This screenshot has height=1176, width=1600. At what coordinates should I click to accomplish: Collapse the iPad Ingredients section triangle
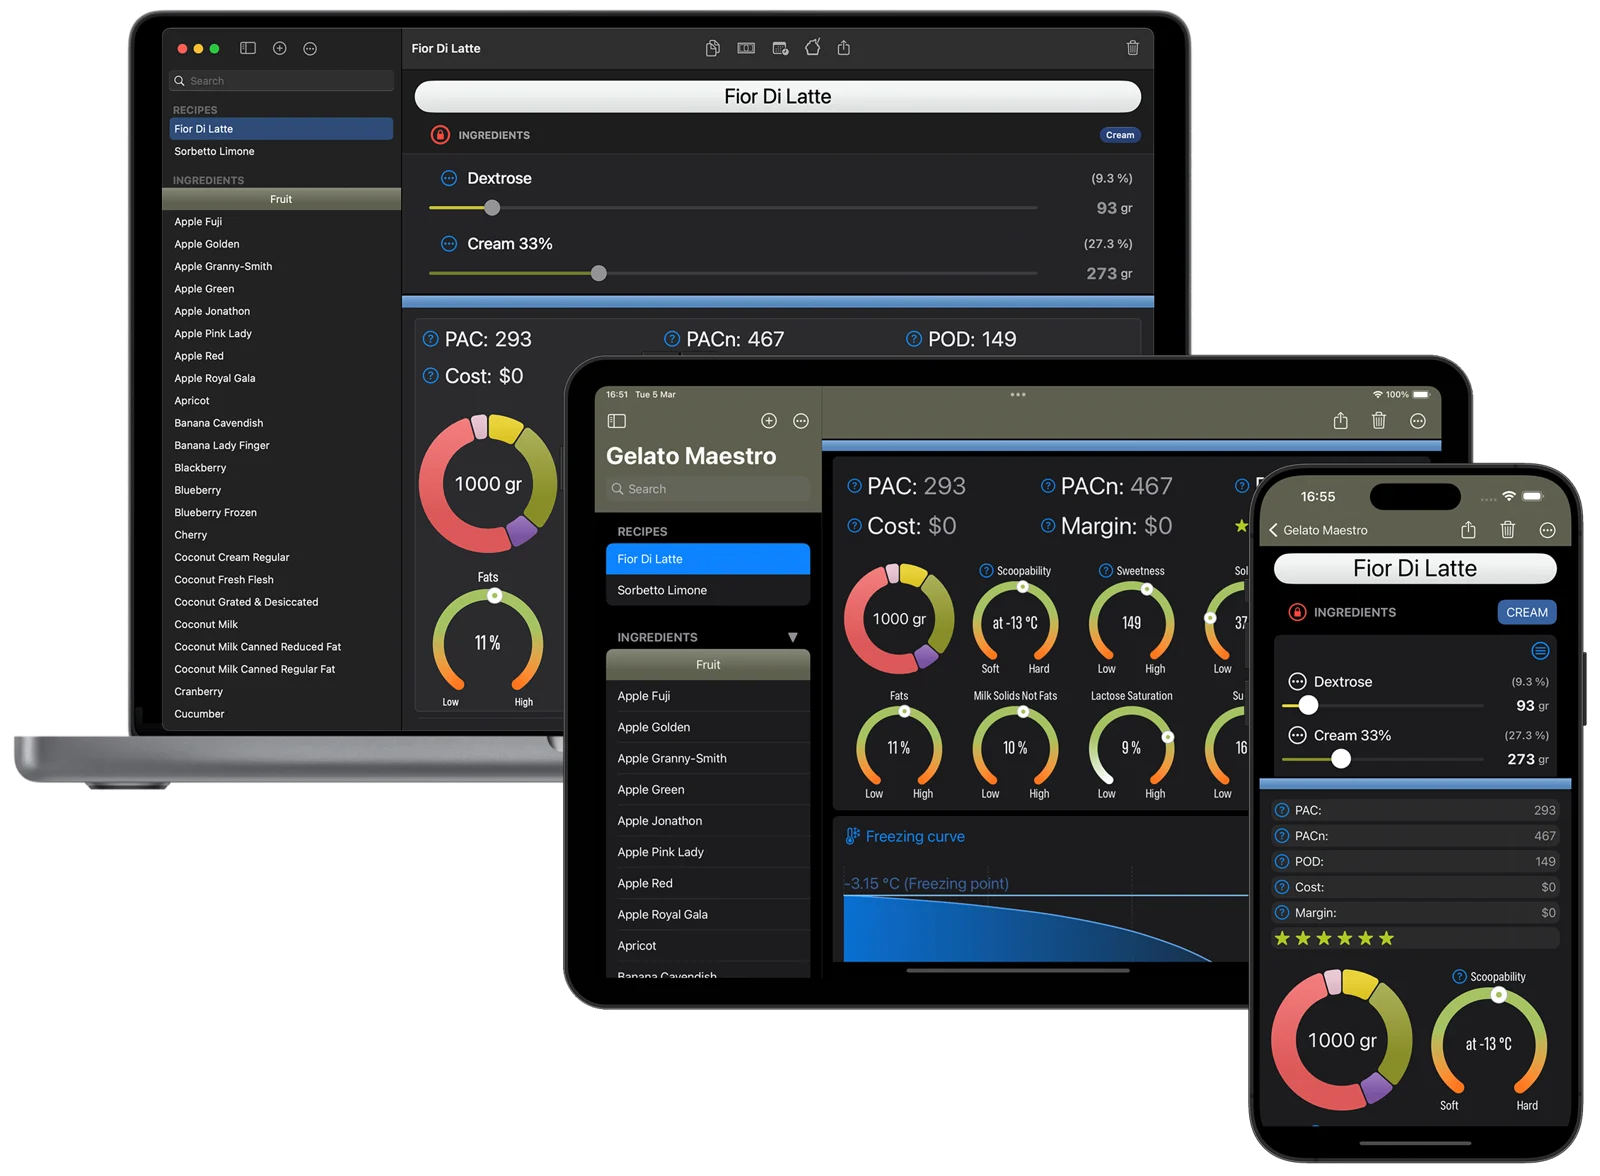pyautogui.click(x=792, y=637)
